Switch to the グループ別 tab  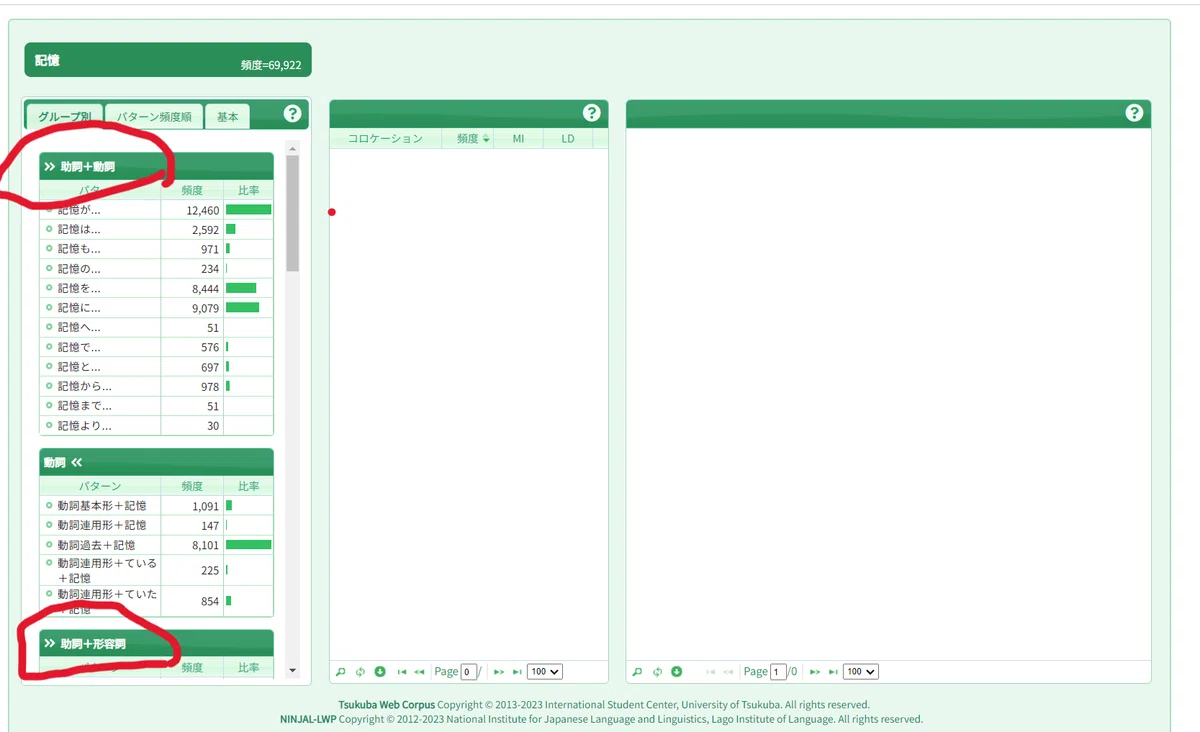point(64,116)
